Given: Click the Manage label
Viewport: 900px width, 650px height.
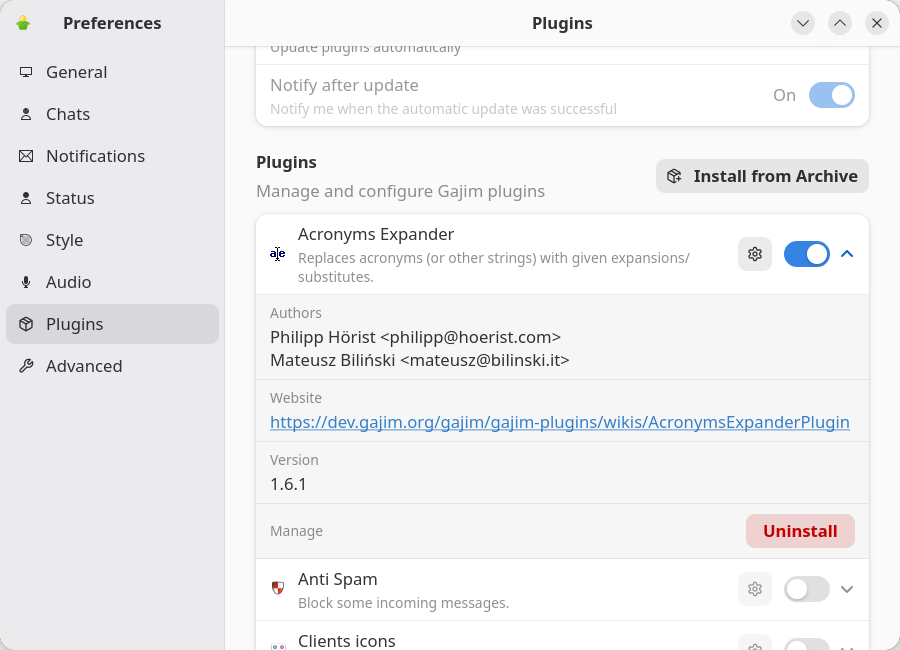Looking at the screenshot, I should tap(296, 531).
